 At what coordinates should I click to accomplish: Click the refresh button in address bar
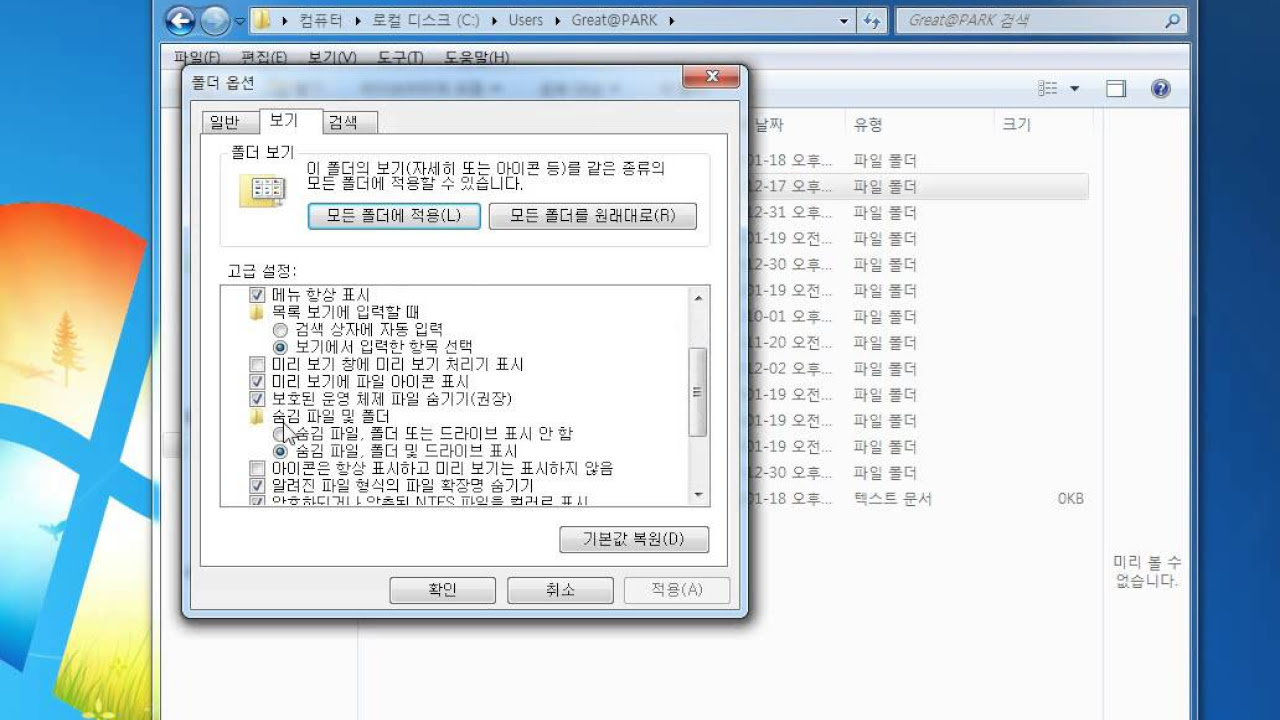pyautogui.click(x=872, y=20)
